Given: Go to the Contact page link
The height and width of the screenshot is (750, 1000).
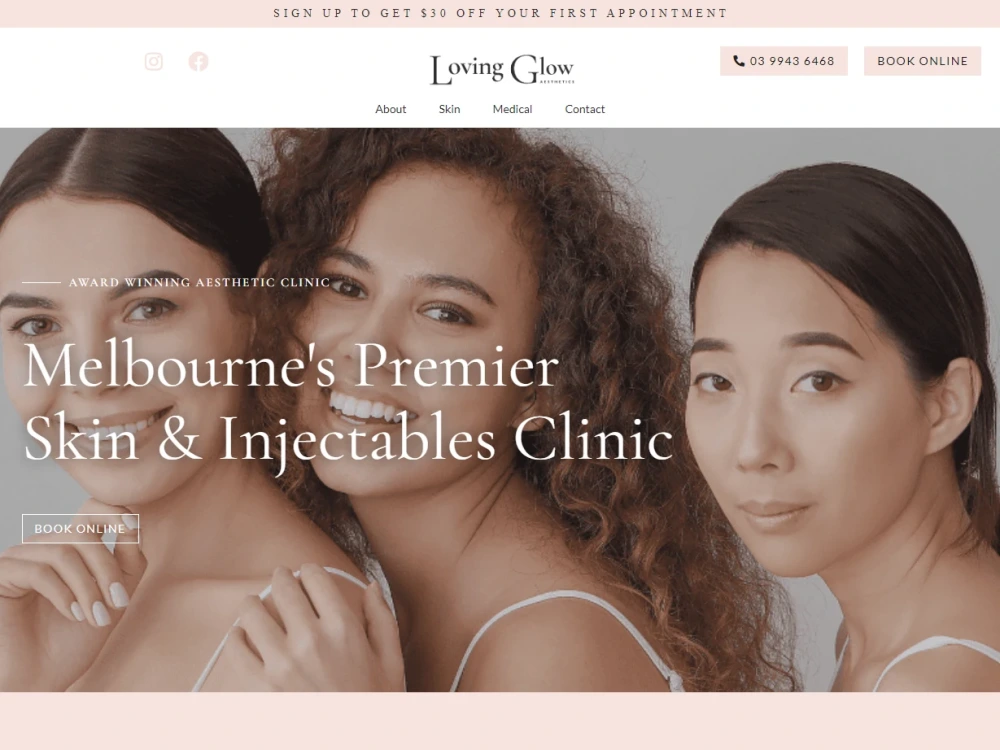Looking at the screenshot, I should click(585, 109).
